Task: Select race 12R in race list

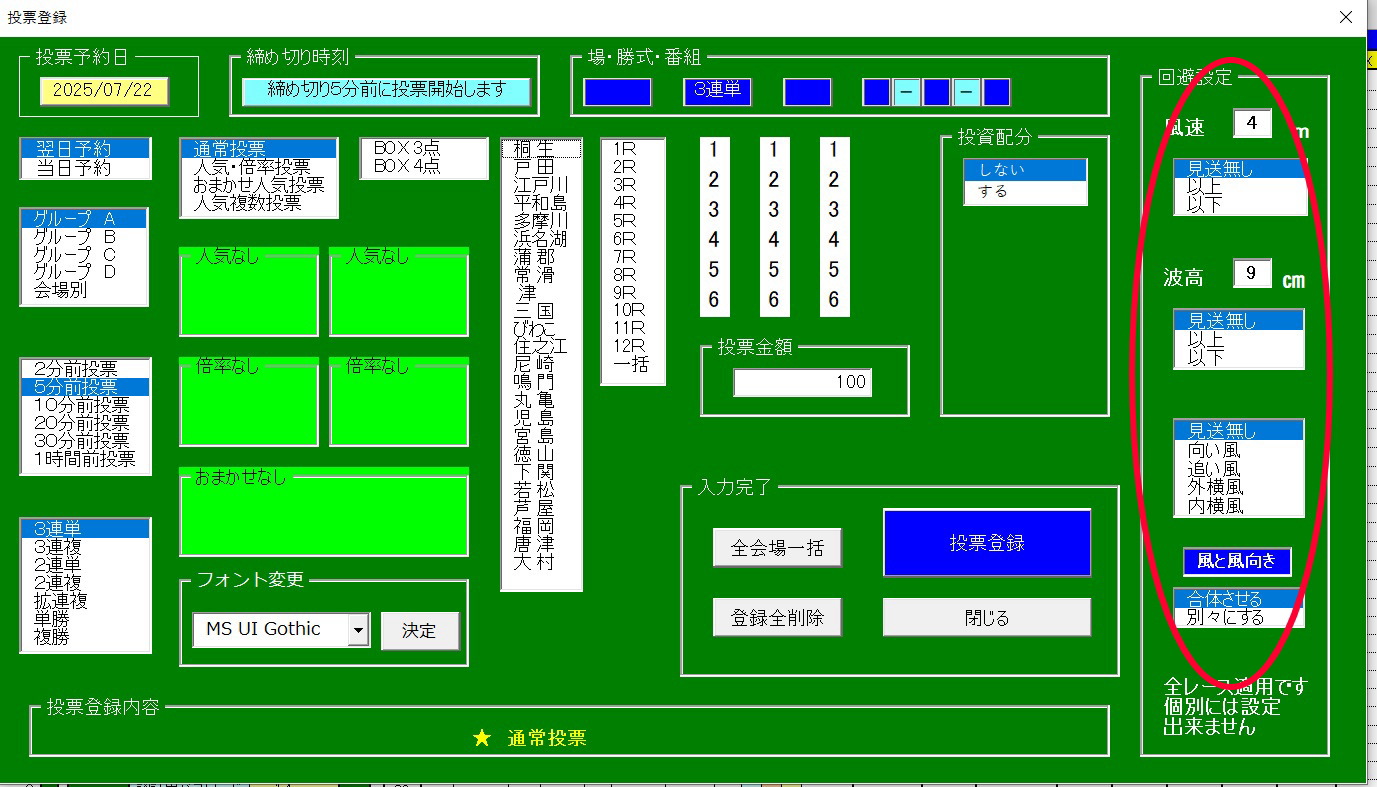Action: pyautogui.click(x=632, y=346)
